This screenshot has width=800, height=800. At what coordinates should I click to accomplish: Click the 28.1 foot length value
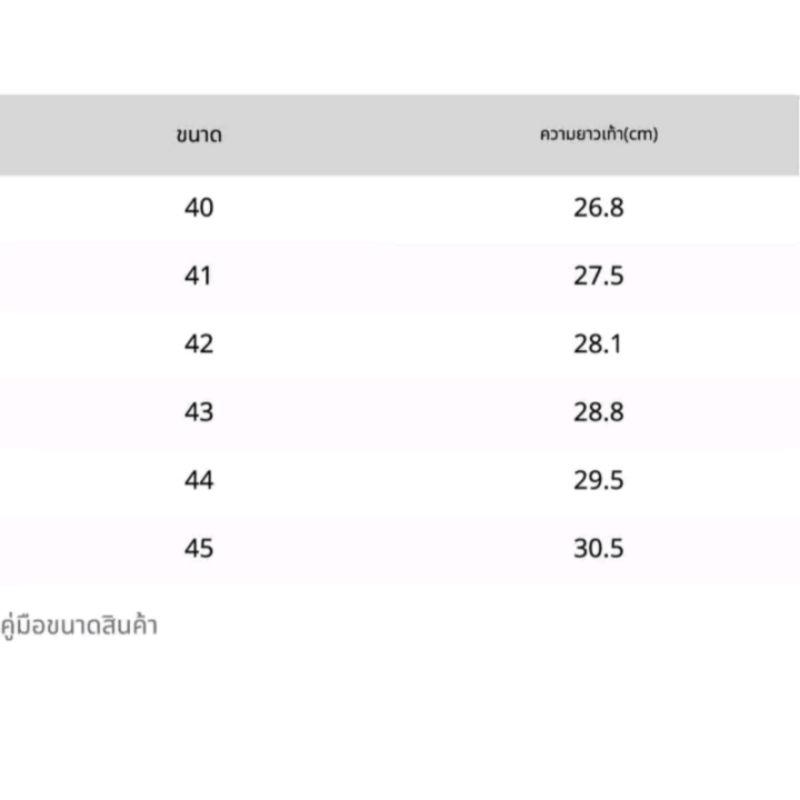point(599,344)
